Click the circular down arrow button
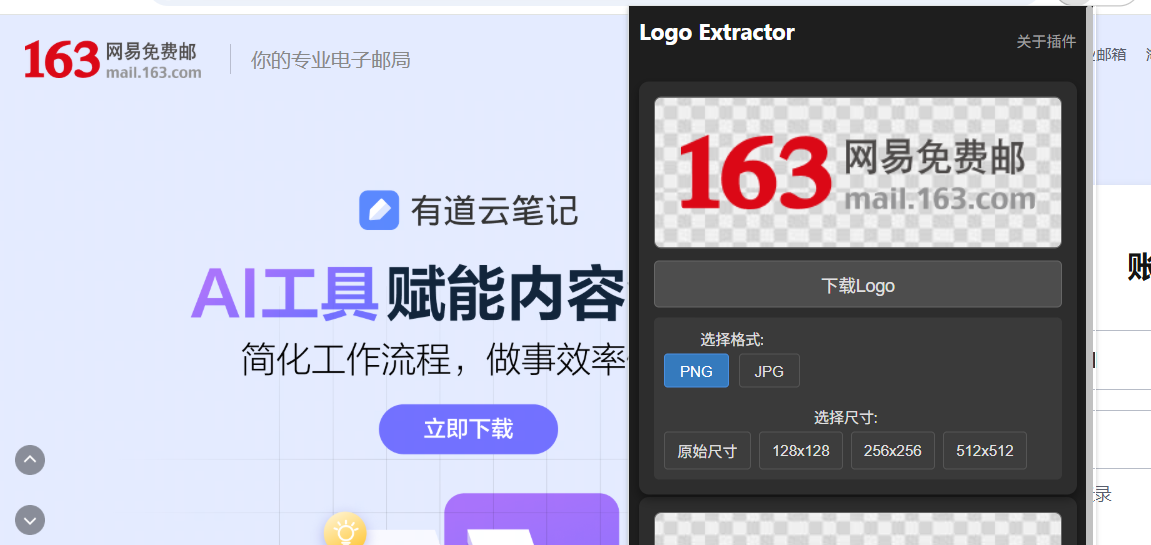This screenshot has height=545, width=1151. click(30, 520)
